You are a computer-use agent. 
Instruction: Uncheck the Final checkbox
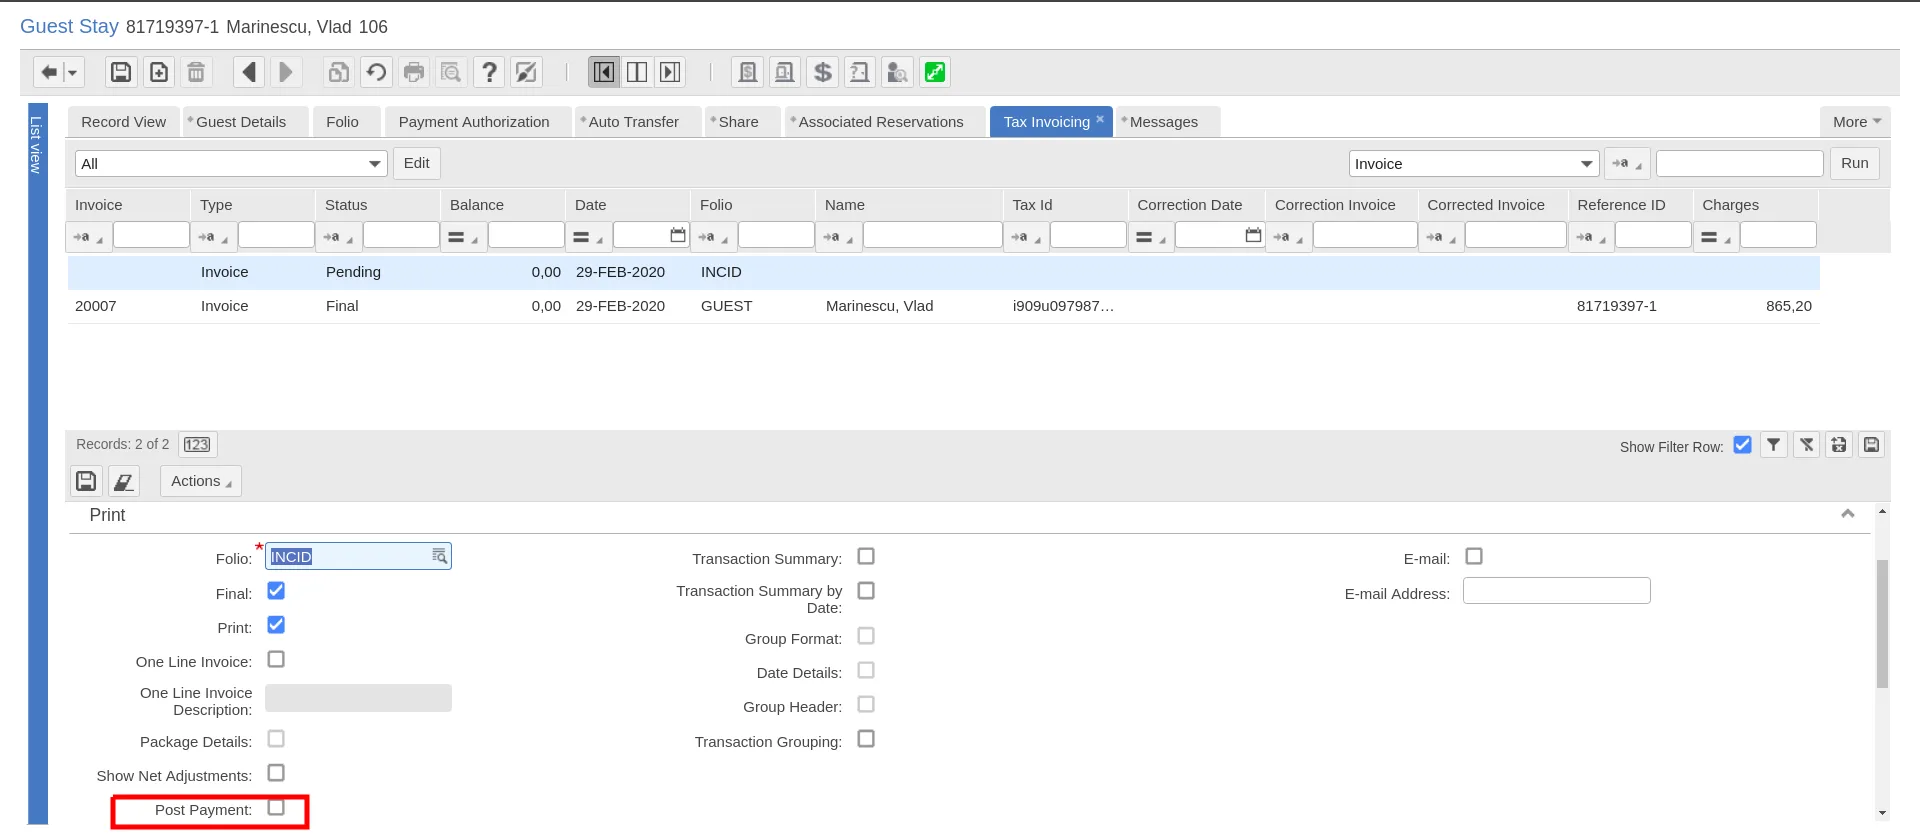point(276,591)
